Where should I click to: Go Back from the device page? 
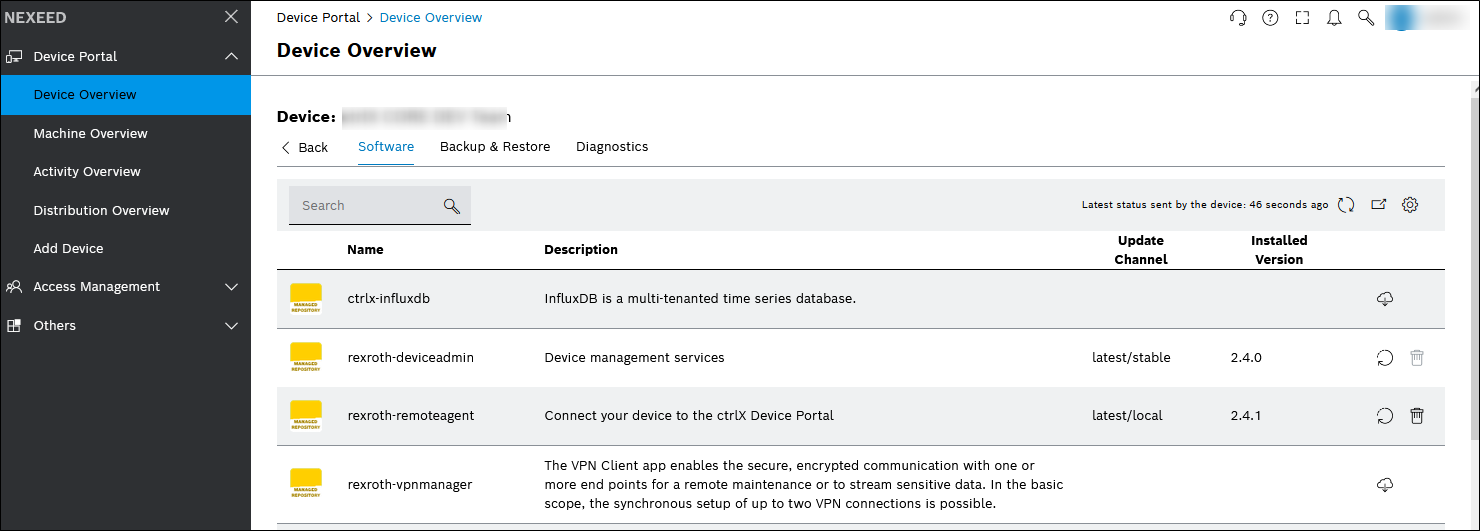(x=305, y=147)
